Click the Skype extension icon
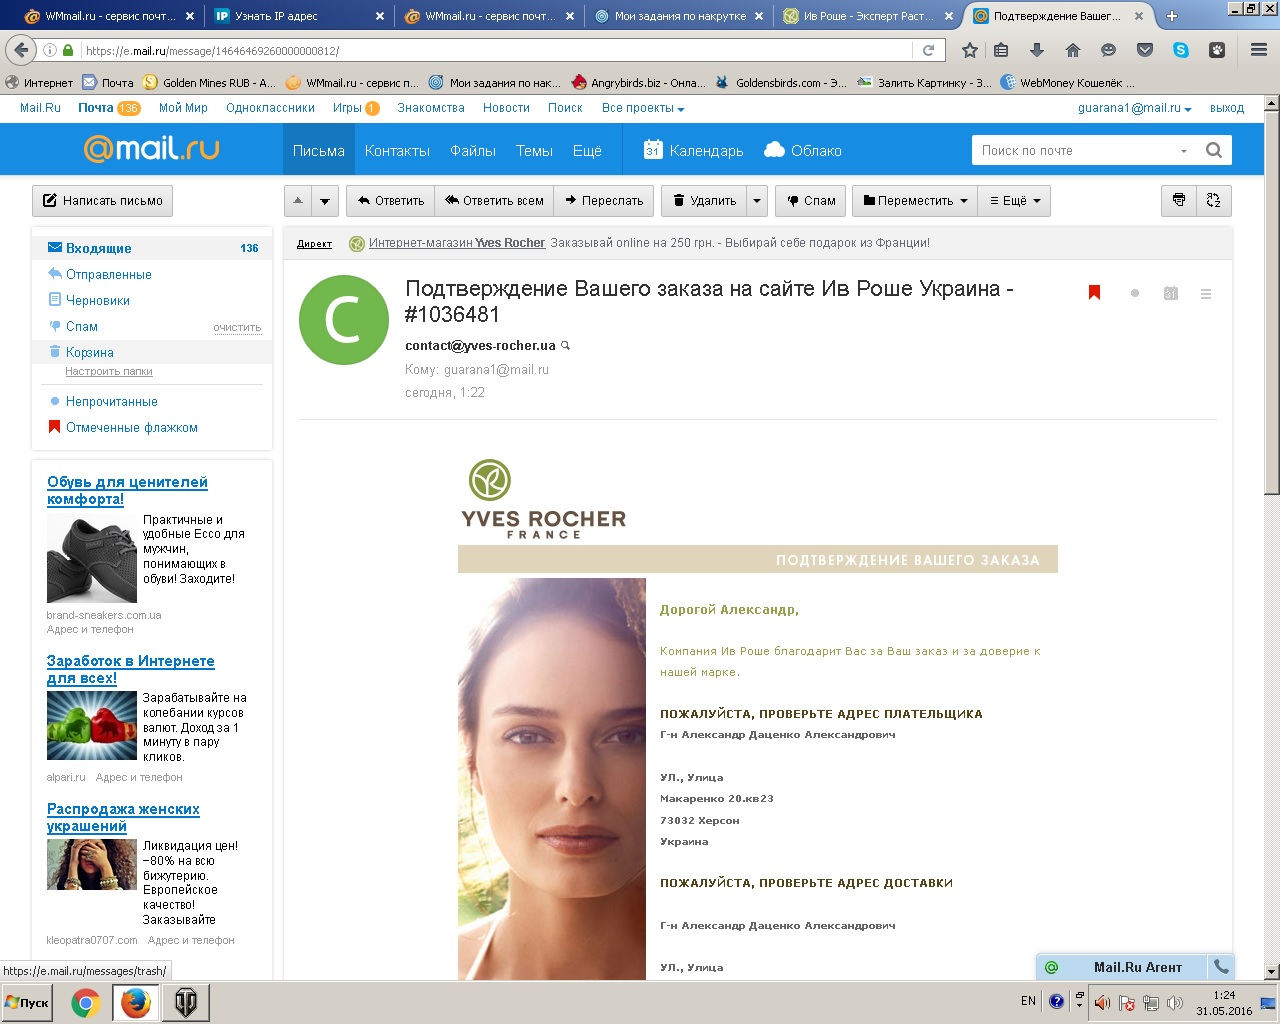1280x1024 pixels. point(1181,50)
